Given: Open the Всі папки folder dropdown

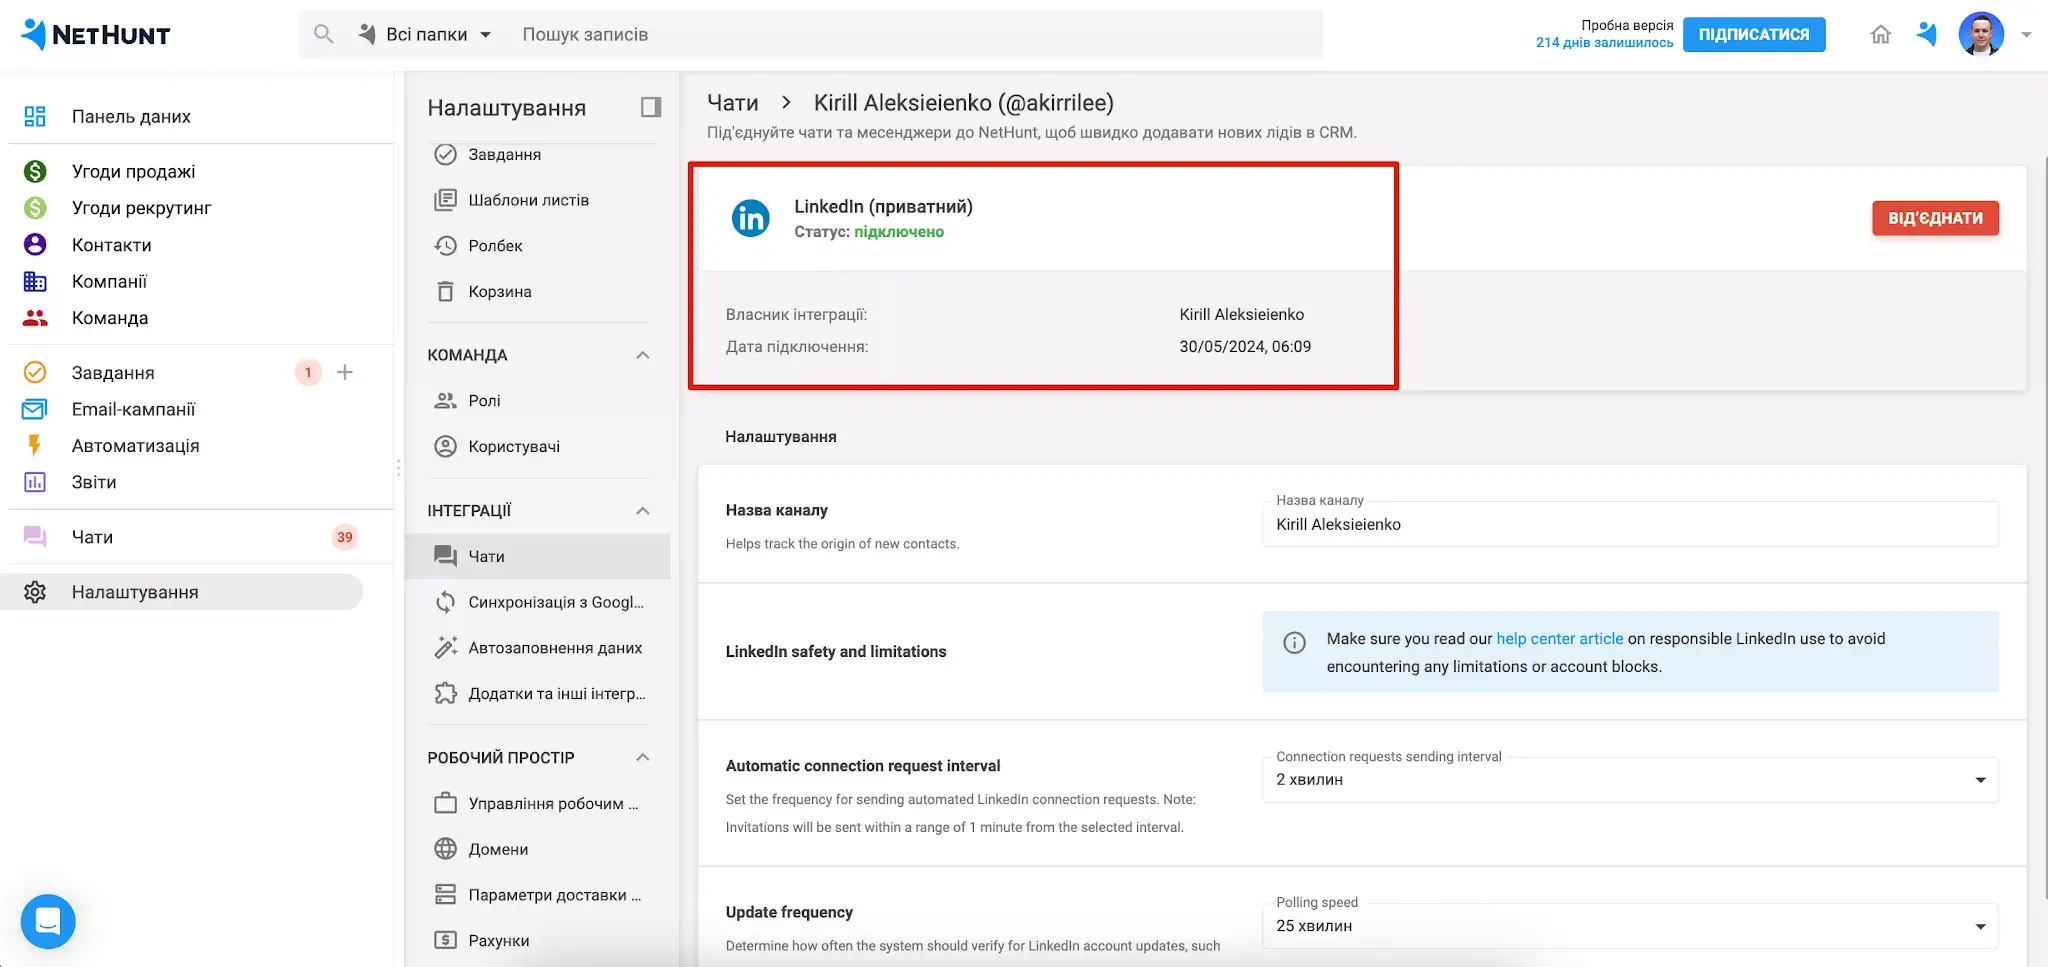Looking at the screenshot, I should click(x=425, y=34).
